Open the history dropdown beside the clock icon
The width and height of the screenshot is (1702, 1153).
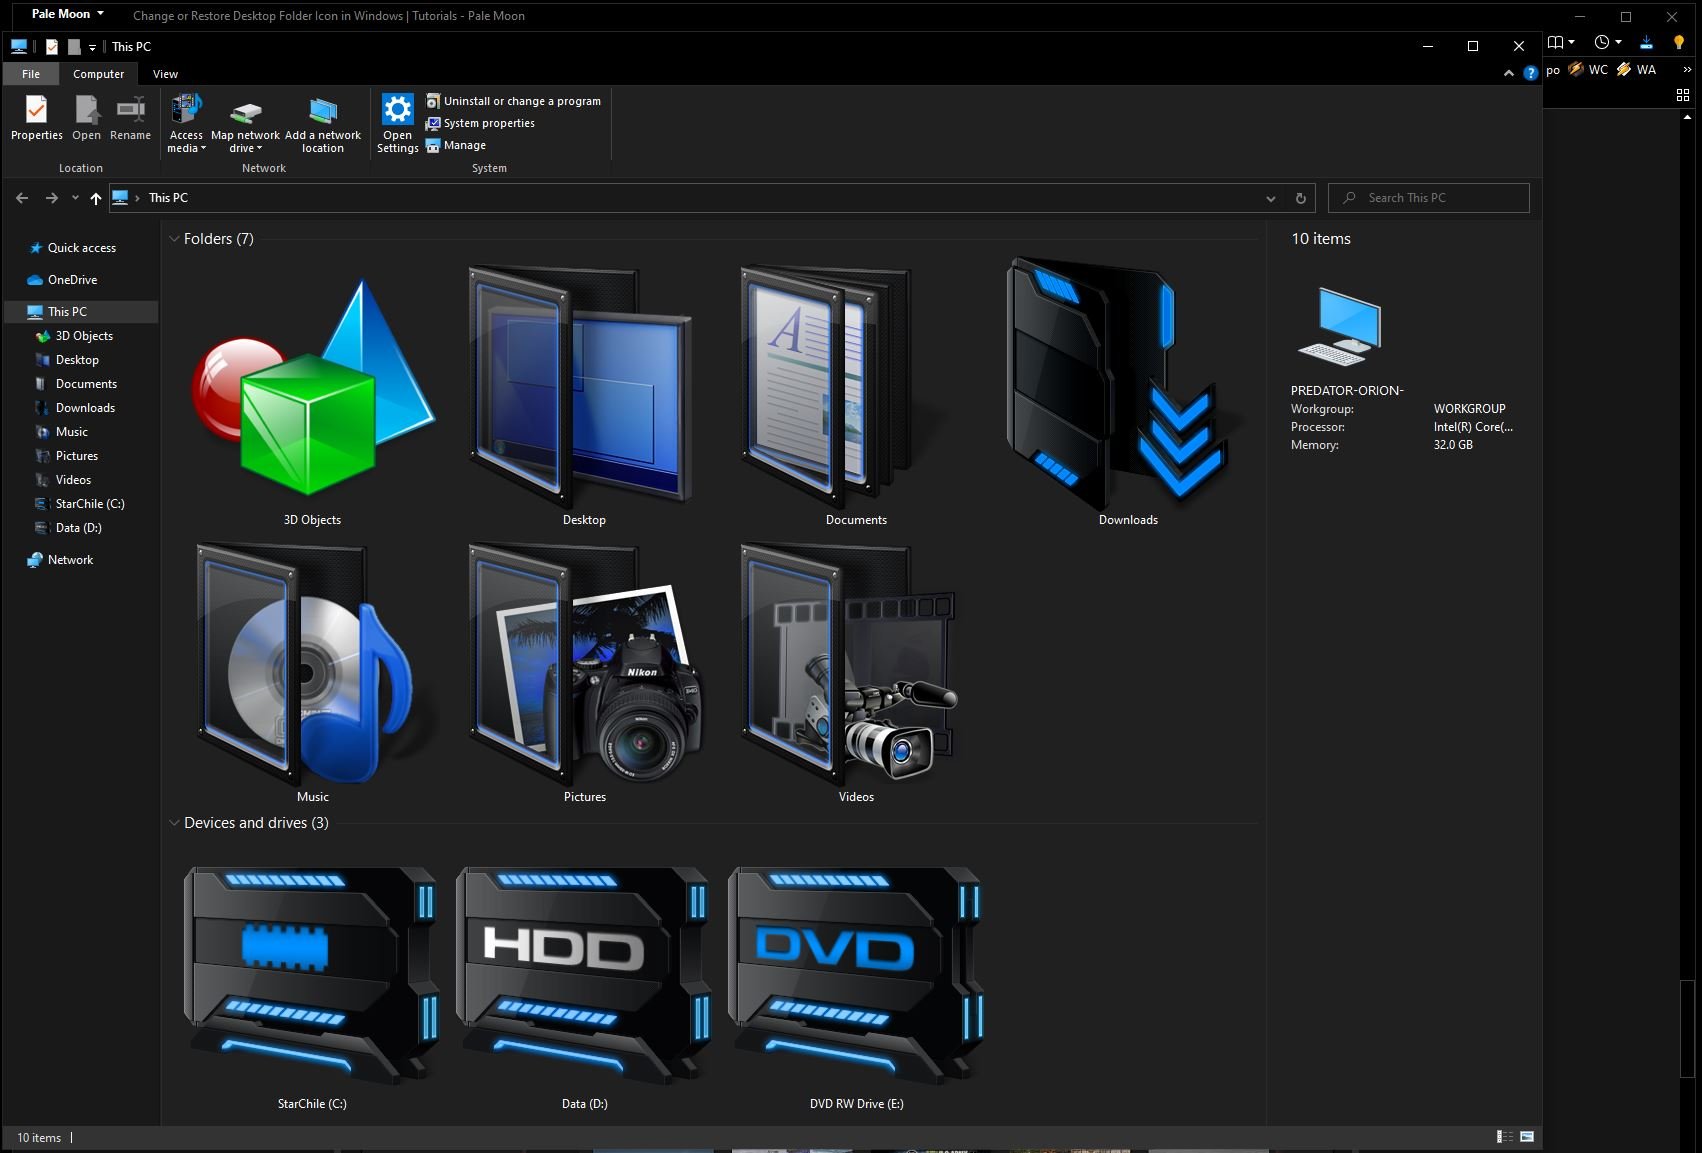coord(1616,42)
